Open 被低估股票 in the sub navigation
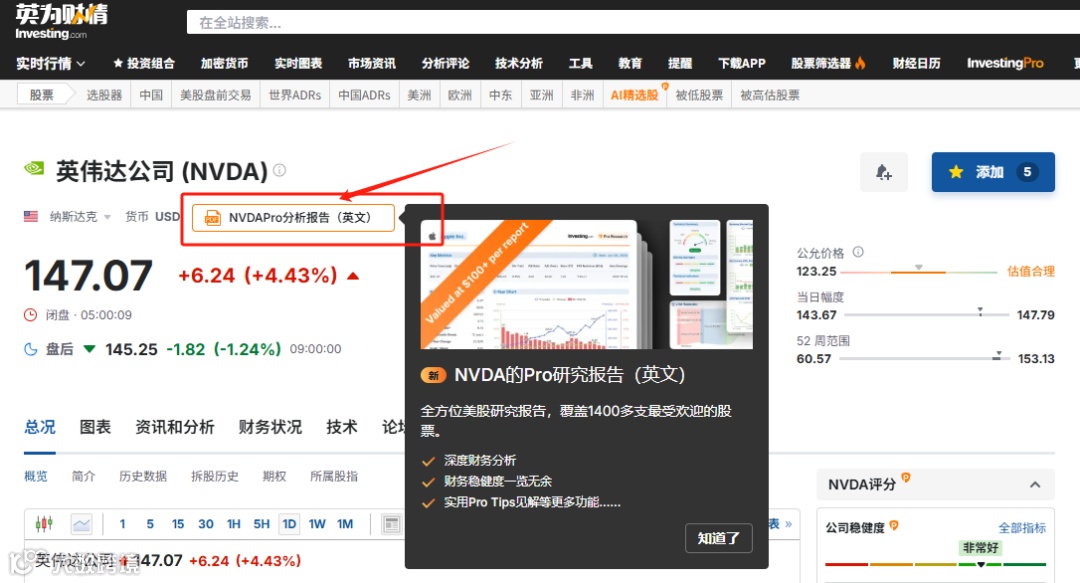This screenshot has height=583, width=1080. tap(699, 95)
